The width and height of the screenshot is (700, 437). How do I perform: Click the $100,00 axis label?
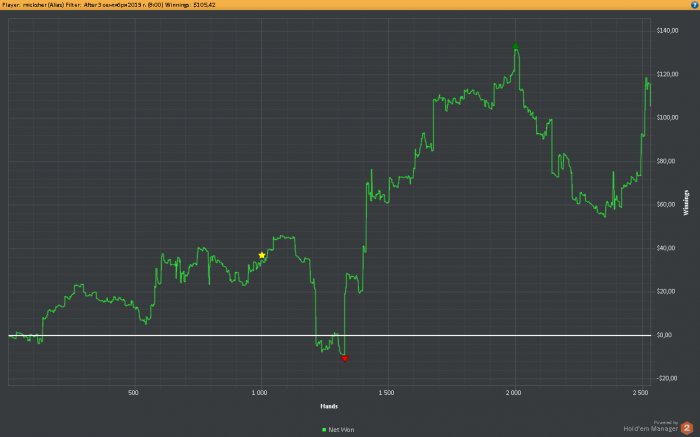(667, 117)
